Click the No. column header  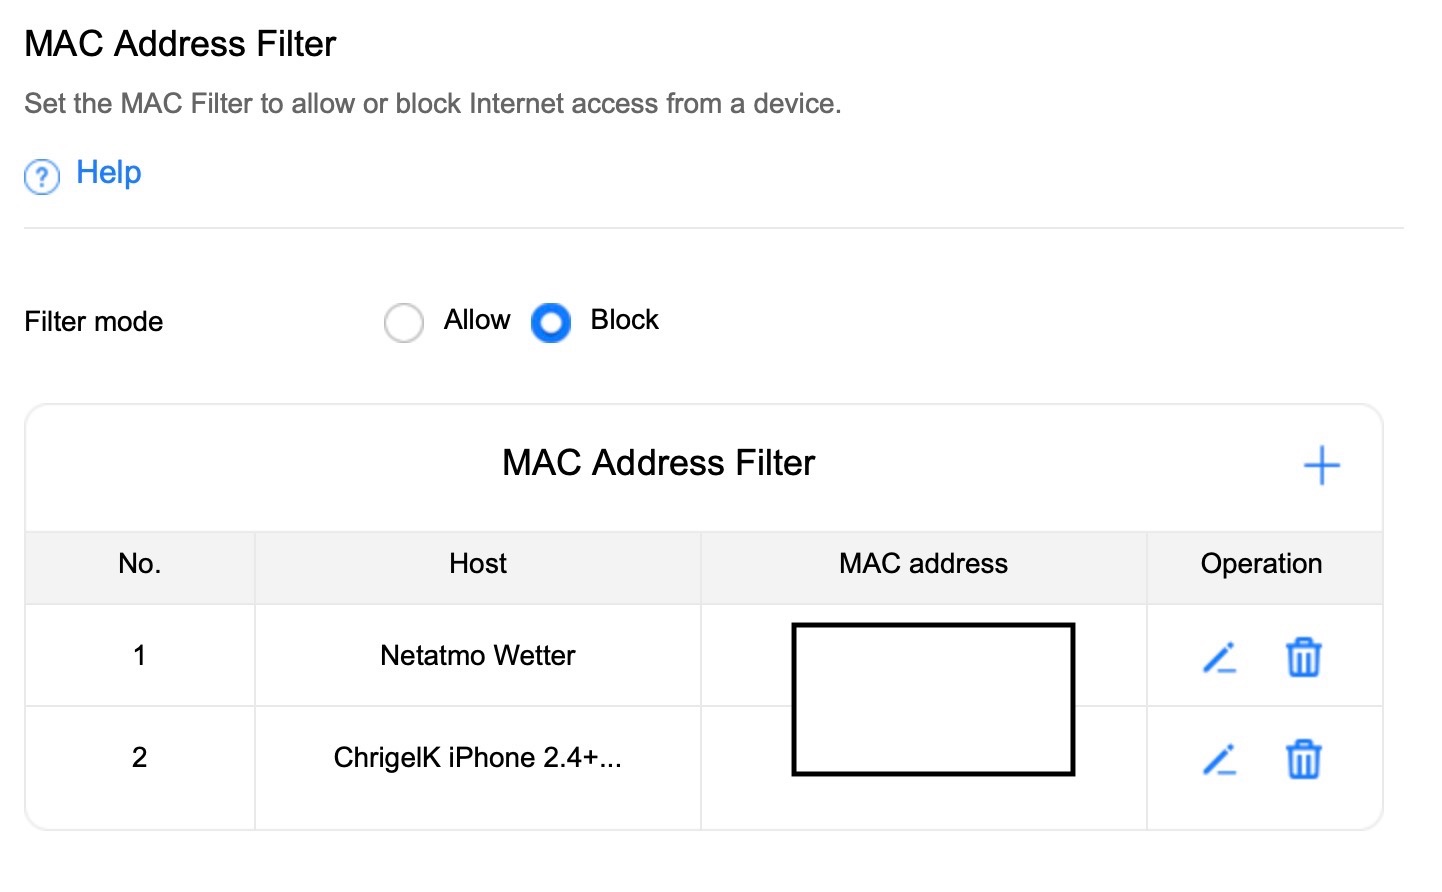click(x=140, y=564)
